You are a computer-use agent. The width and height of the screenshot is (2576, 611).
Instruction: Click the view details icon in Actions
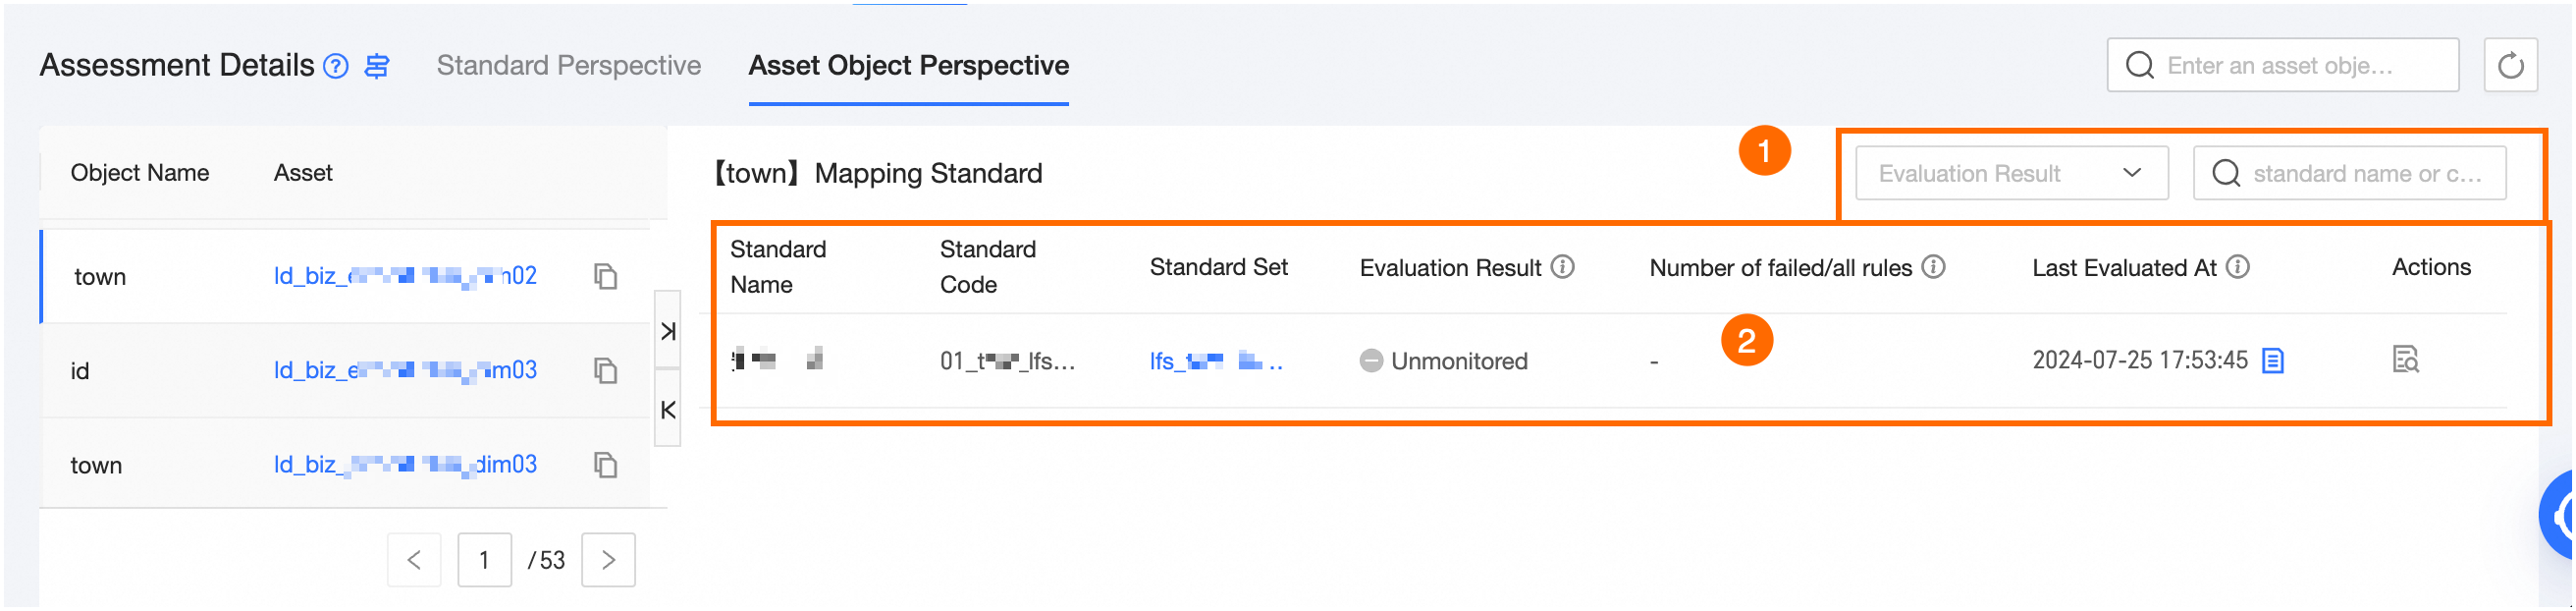tap(2405, 359)
